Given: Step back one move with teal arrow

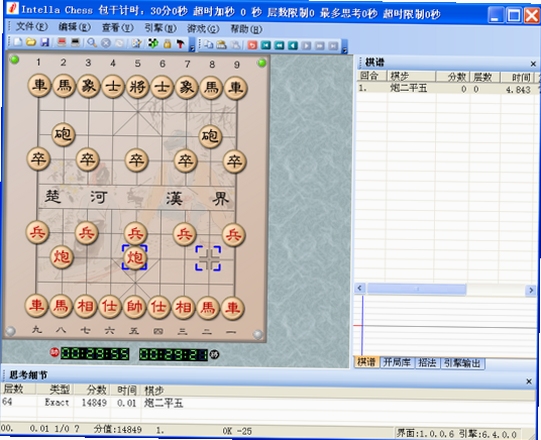Looking at the screenshot, I should [293, 46].
